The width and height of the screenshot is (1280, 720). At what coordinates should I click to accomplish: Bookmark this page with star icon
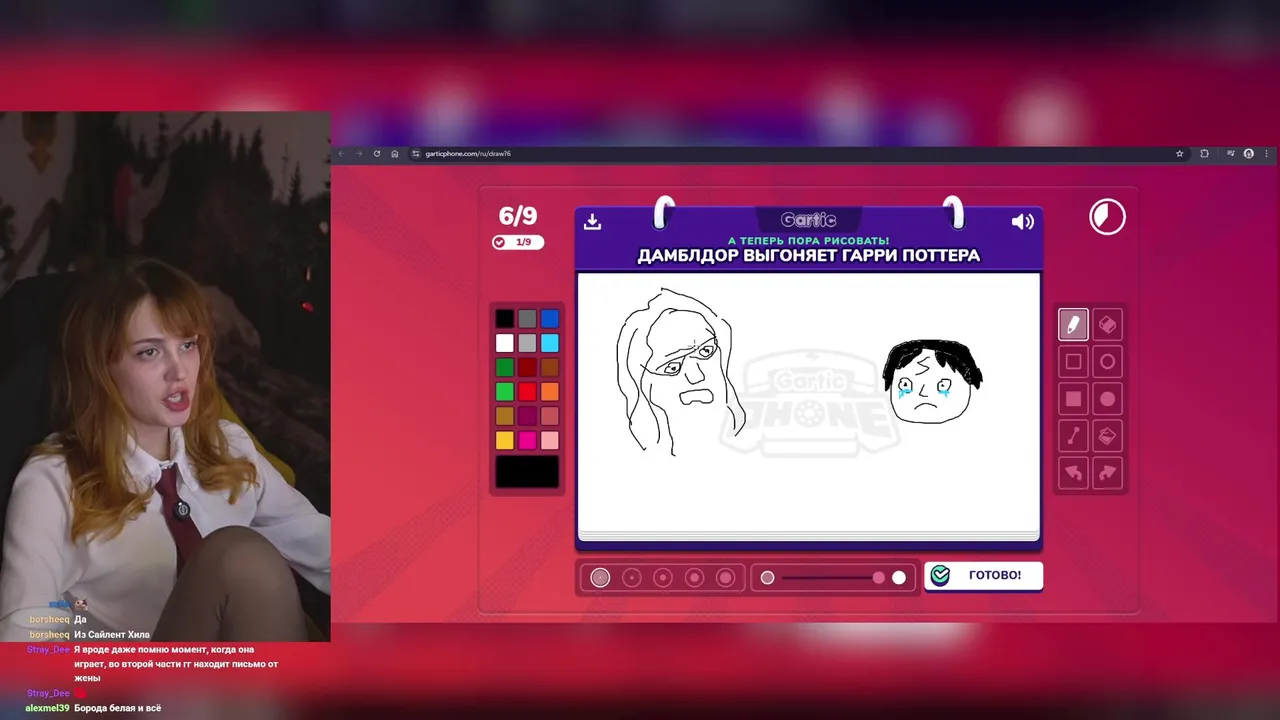(x=1180, y=154)
